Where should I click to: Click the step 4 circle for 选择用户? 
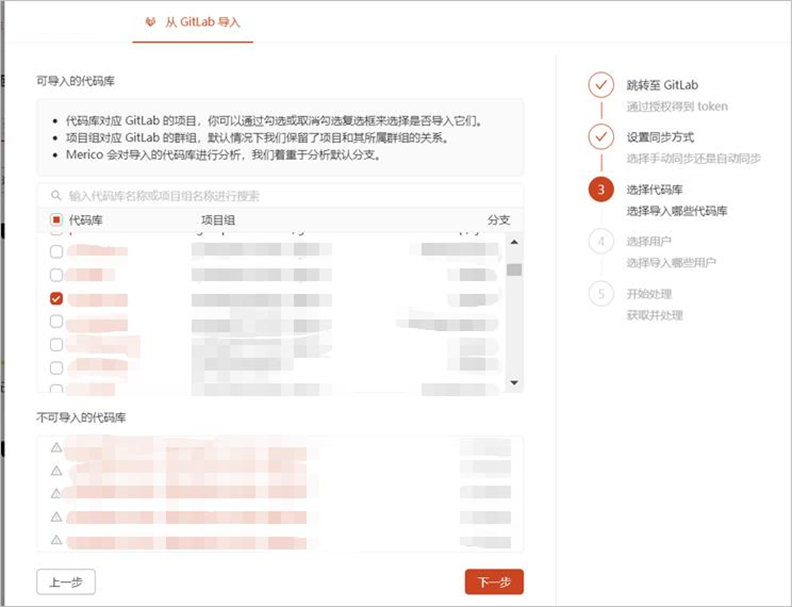click(x=601, y=241)
